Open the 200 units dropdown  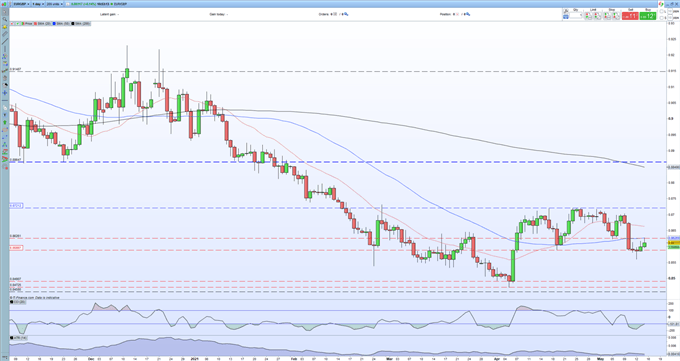tap(55, 4)
